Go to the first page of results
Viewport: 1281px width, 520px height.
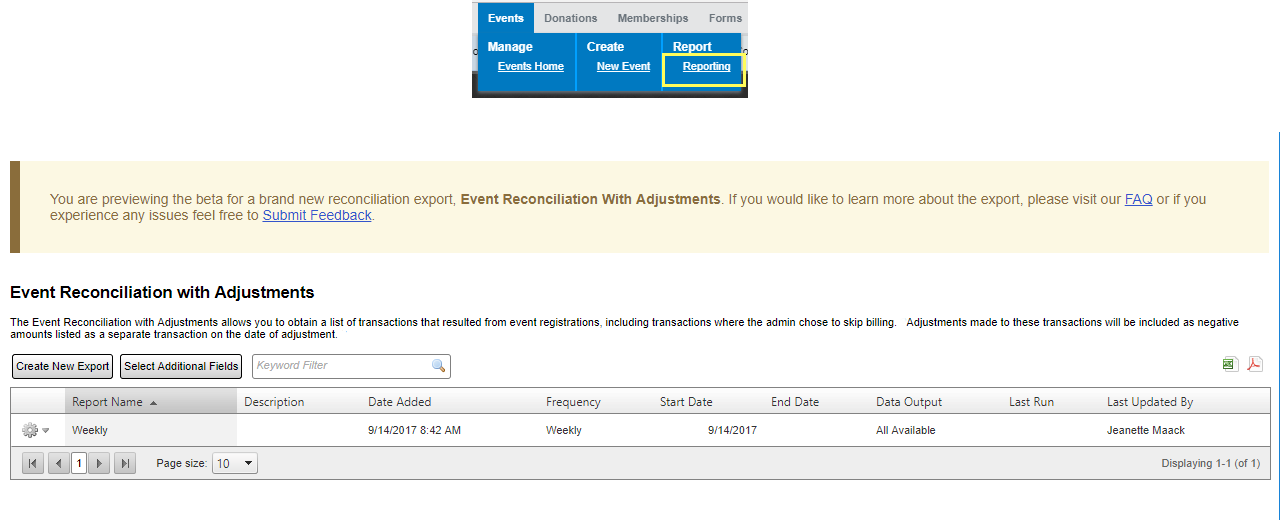click(x=33, y=464)
